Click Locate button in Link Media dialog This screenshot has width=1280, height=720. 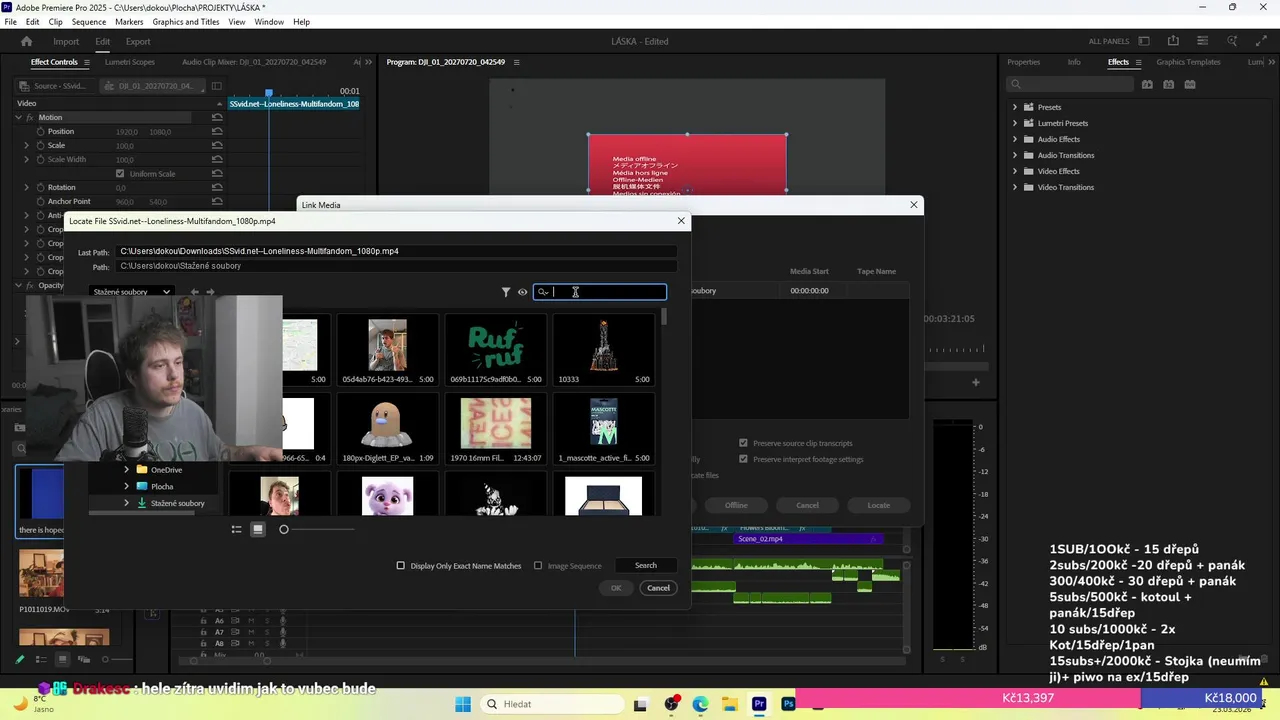point(878,505)
